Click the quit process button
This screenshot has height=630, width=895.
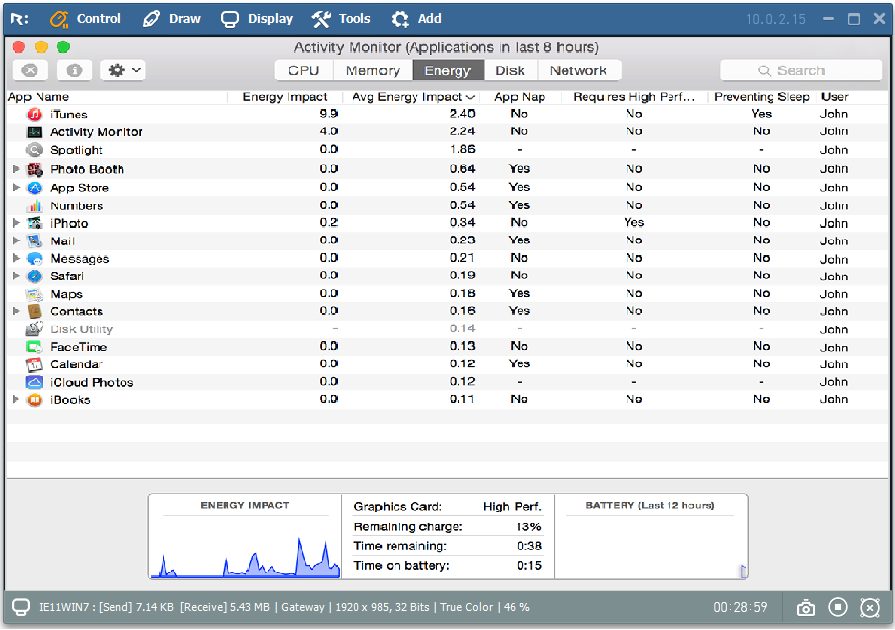(30, 70)
